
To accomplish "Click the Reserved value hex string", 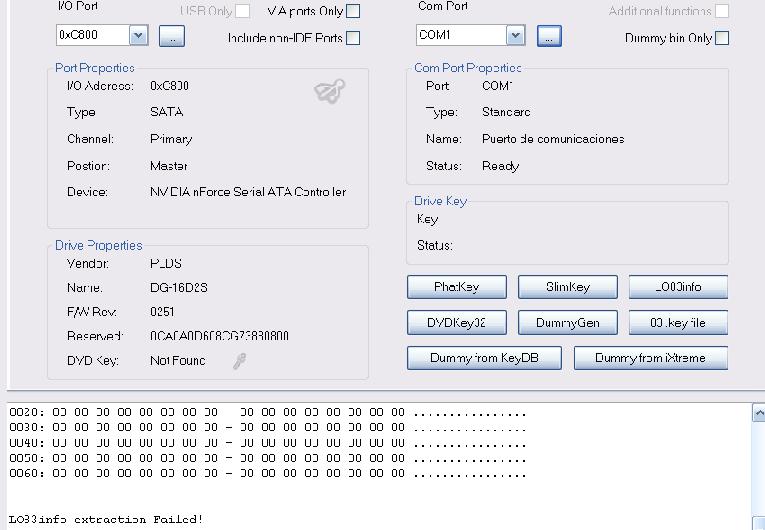I will [x=219, y=336].
